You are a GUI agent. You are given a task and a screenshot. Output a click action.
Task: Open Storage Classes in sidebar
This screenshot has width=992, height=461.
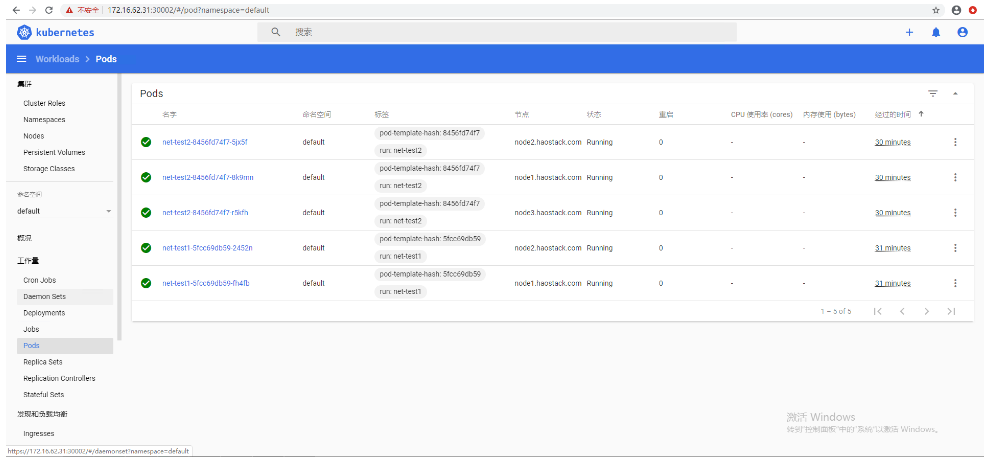click(x=49, y=169)
